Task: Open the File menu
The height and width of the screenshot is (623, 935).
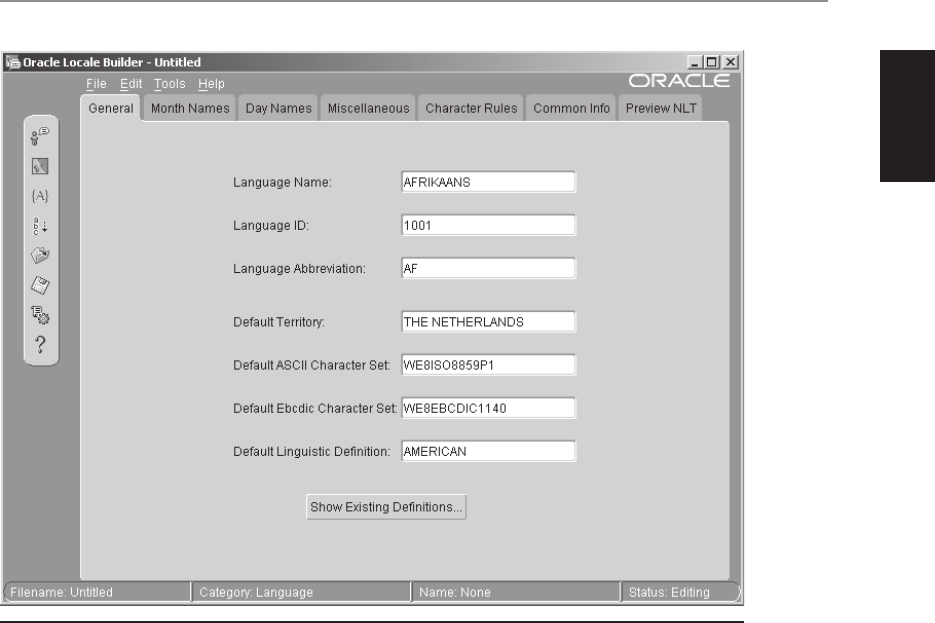Action: [96, 84]
